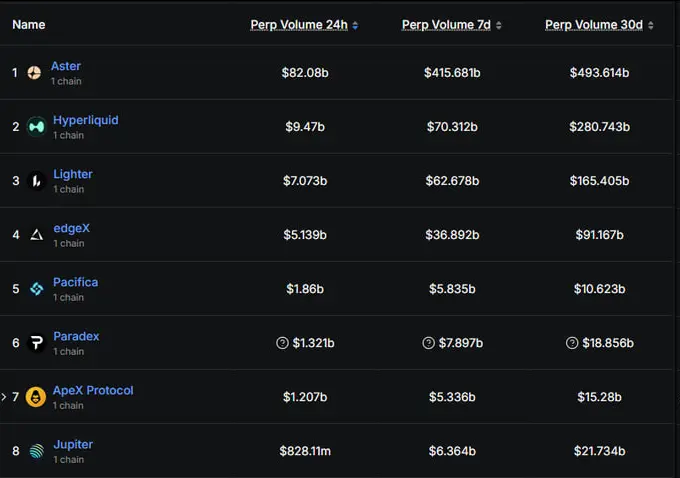The image size is (680, 478).
Task: Click the edgeX triangle logo icon
Action: [36, 235]
